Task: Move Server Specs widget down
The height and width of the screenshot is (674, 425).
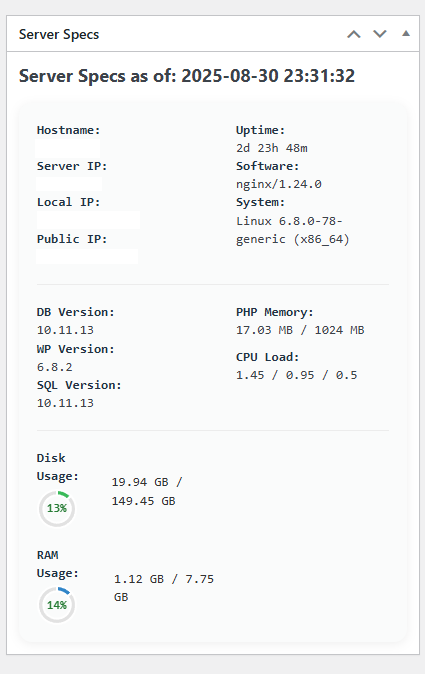Action: tap(380, 34)
